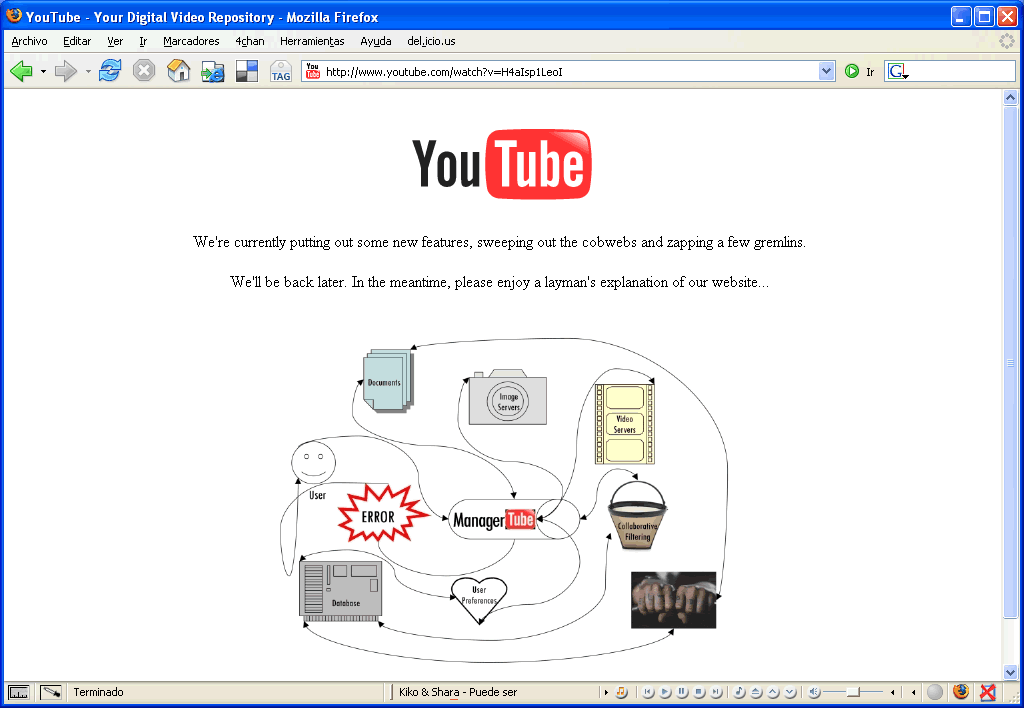The image size is (1024, 708).
Task: Open the Editar menu
Action: pos(77,41)
